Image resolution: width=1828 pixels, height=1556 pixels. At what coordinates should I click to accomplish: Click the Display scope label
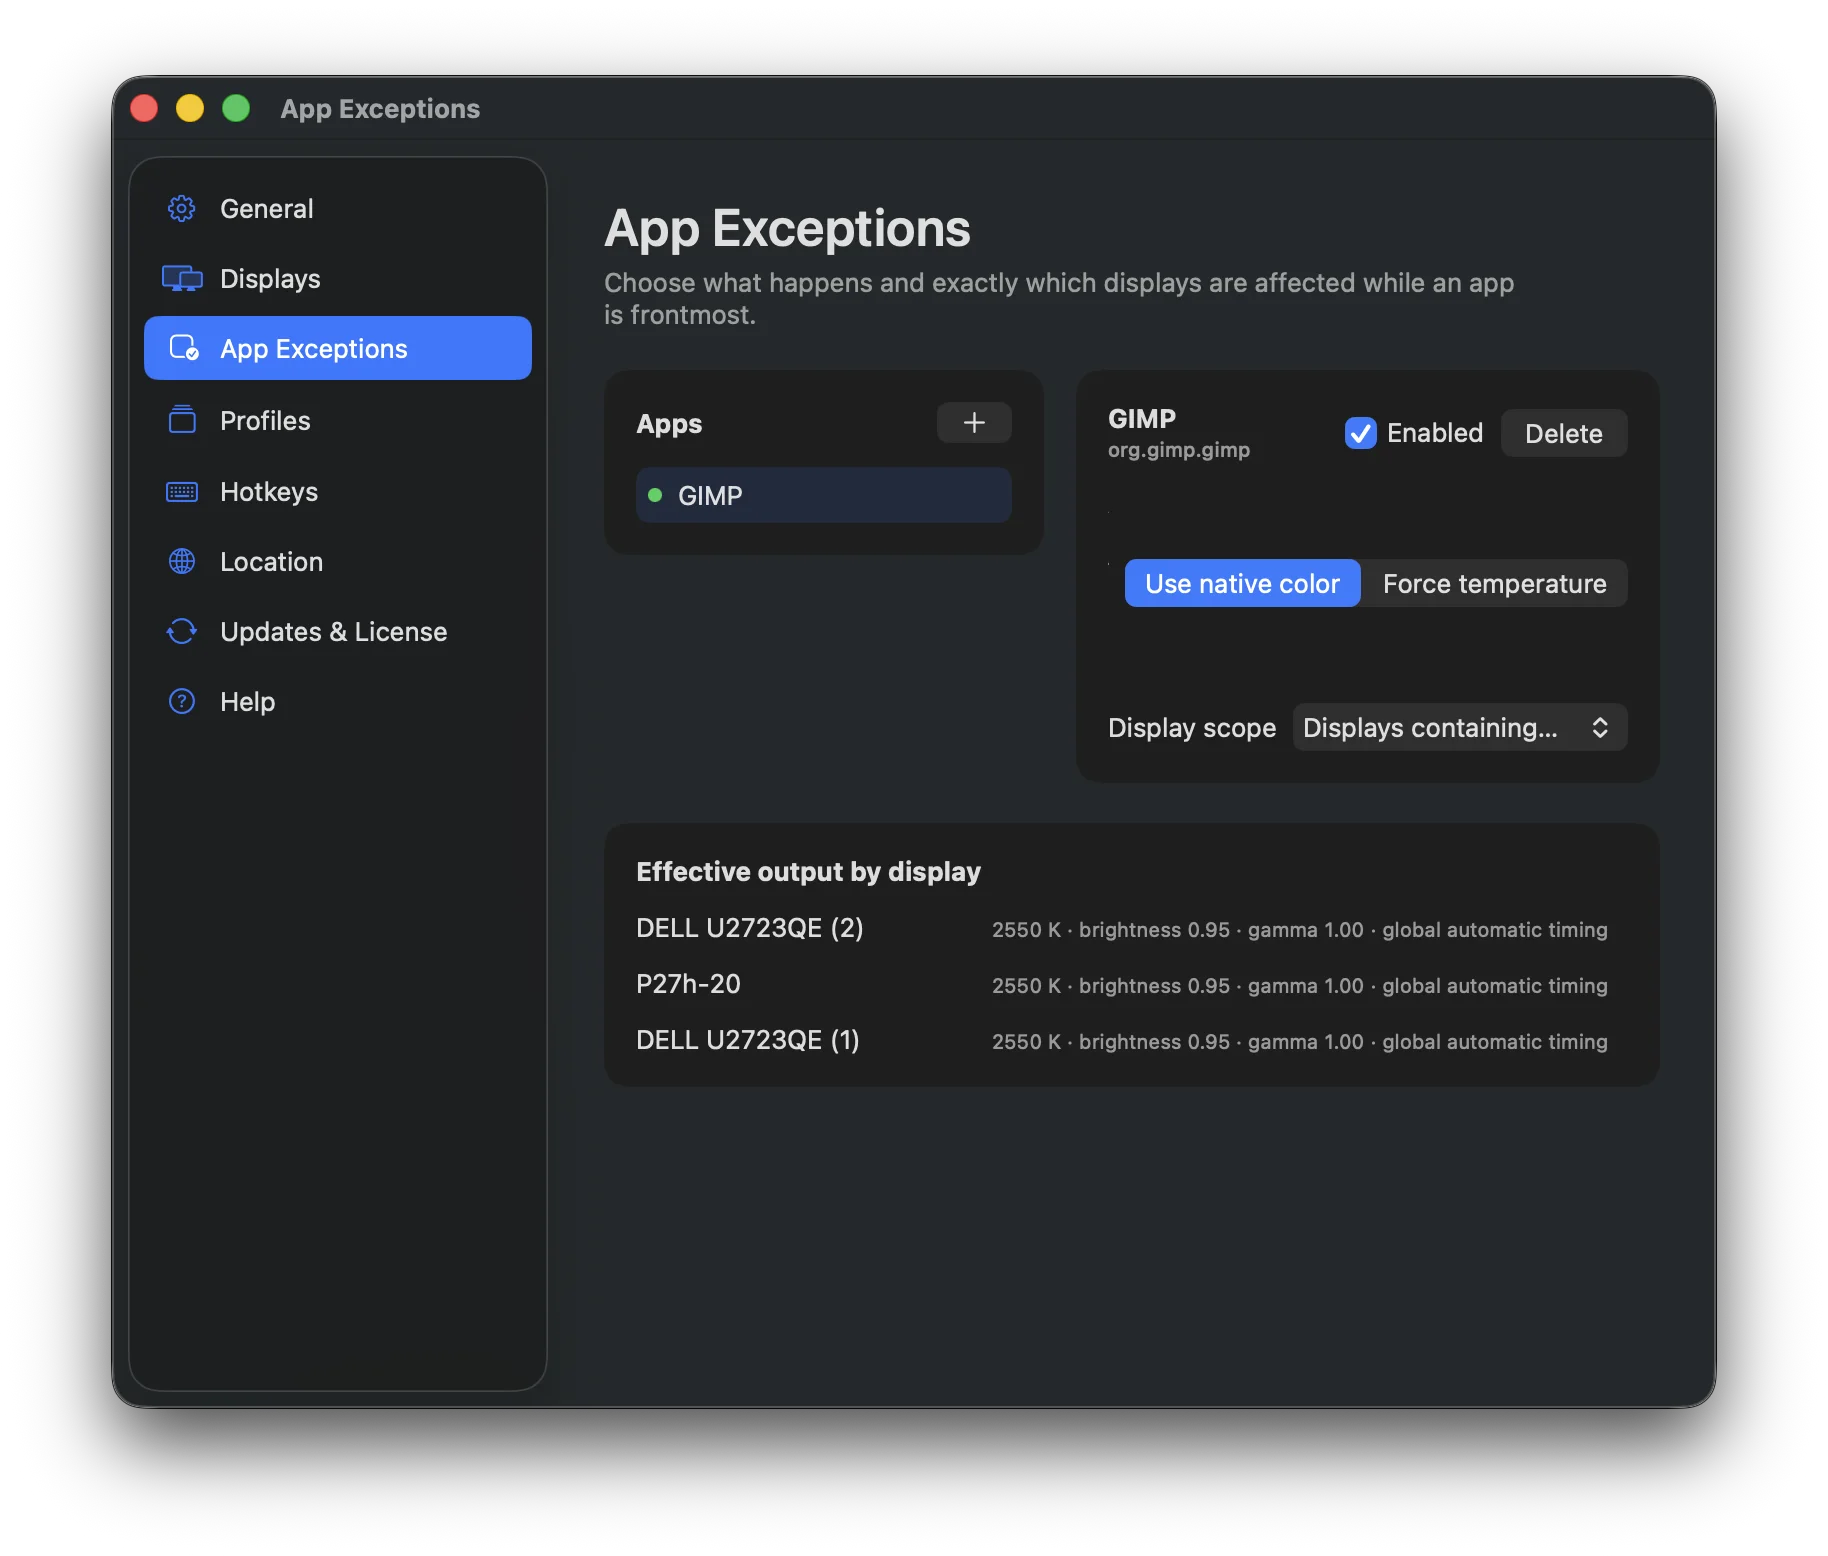coord(1192,727)
